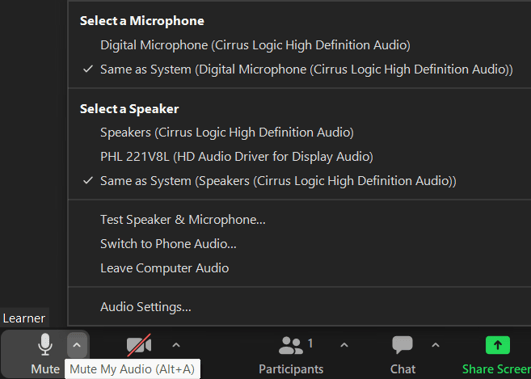Expand the arrow next to Chat

tap(436, 345)
